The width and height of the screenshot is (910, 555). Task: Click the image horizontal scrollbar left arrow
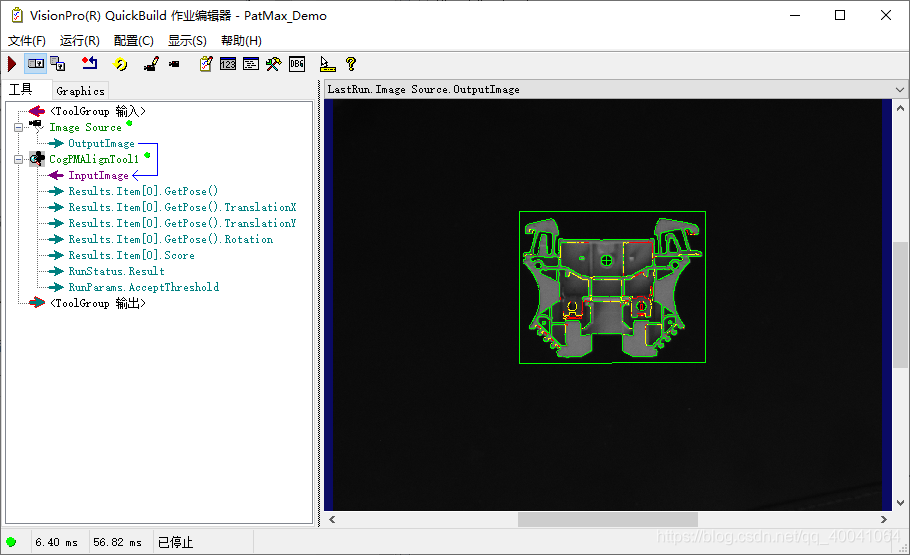point(332,519)
